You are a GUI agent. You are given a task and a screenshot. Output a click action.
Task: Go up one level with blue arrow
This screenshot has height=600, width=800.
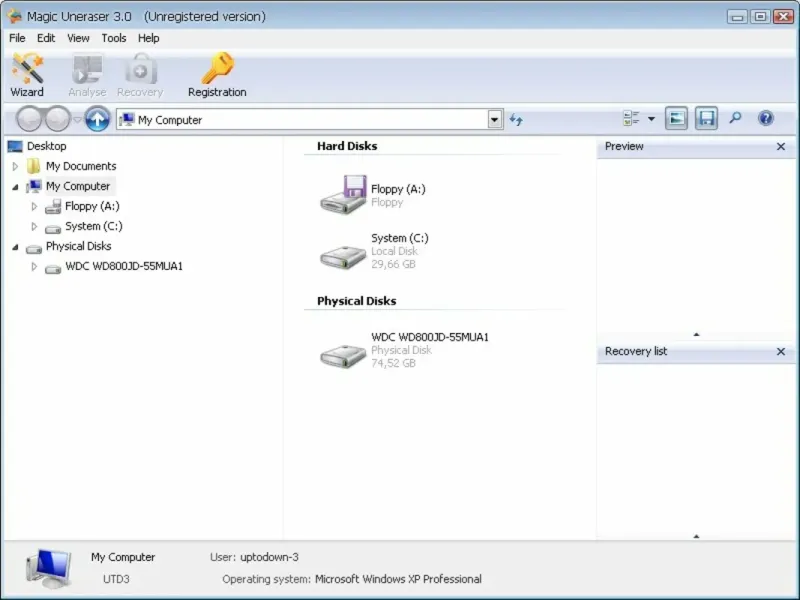point(97,119)
